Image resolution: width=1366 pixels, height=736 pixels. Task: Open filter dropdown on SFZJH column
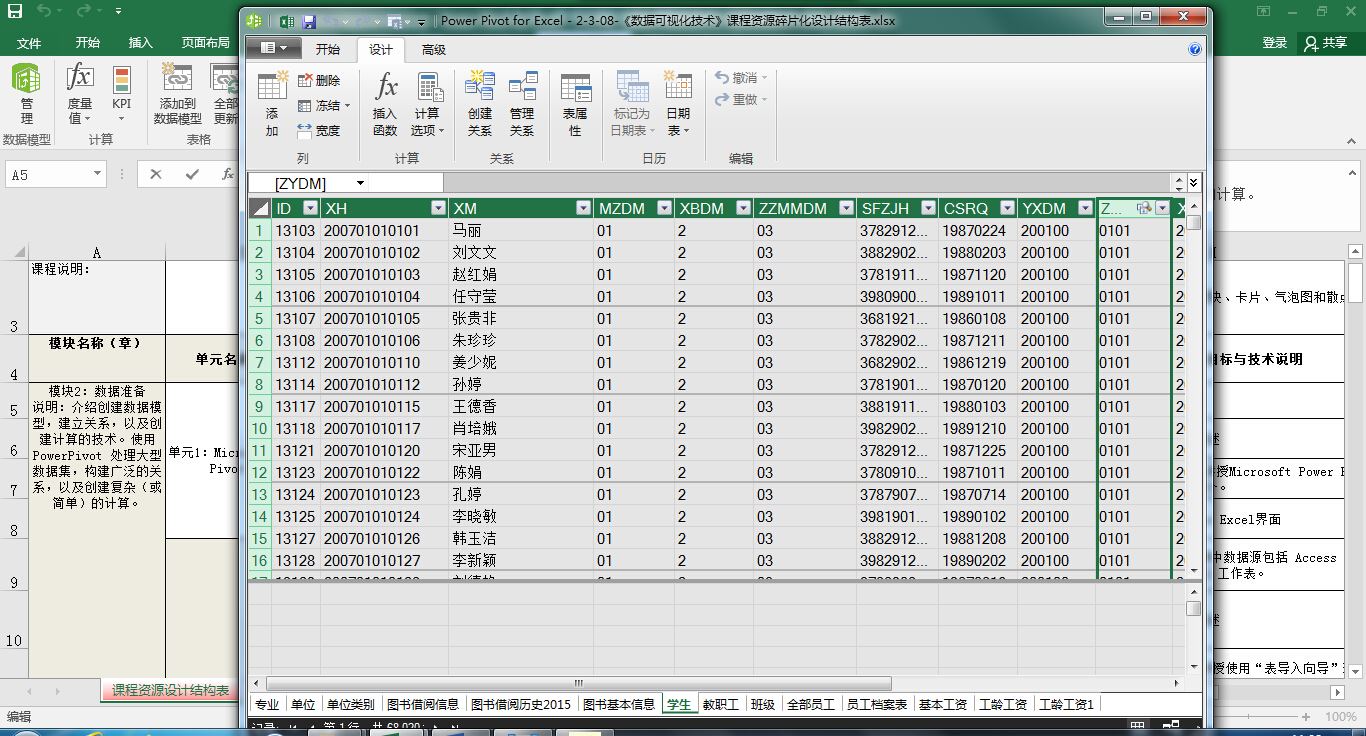928,208
